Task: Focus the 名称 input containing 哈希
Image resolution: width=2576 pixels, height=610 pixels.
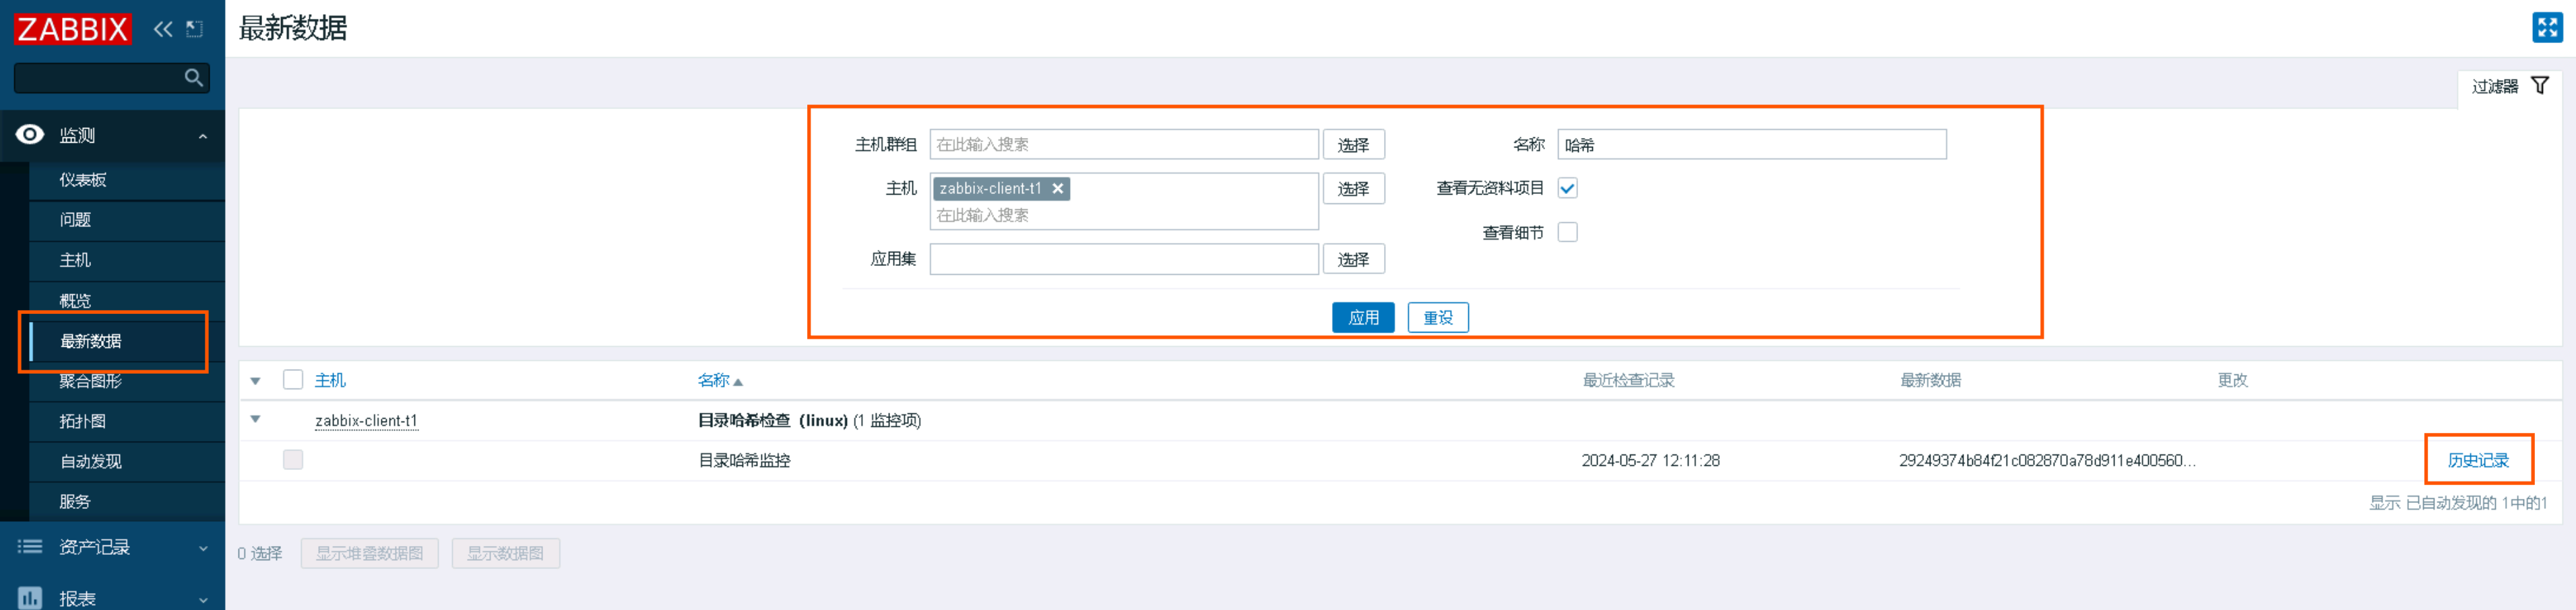Action: (x=1751, y=144)
